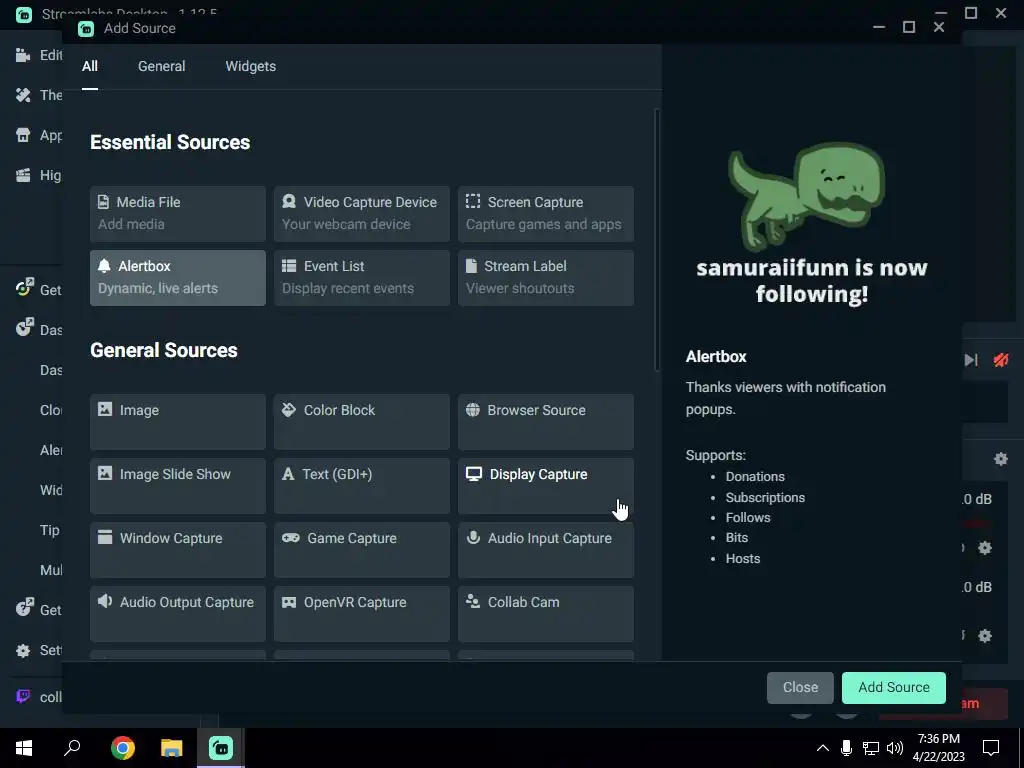Viewport: 1024px width, 768px height.
Task: Click the Twitch account icon
Action: (23, 696)
